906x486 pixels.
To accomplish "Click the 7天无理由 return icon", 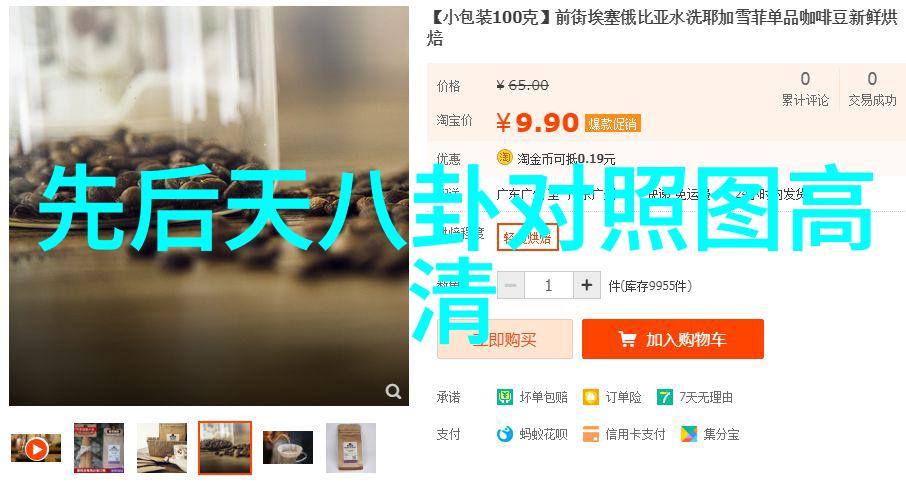I will point(664,397).
